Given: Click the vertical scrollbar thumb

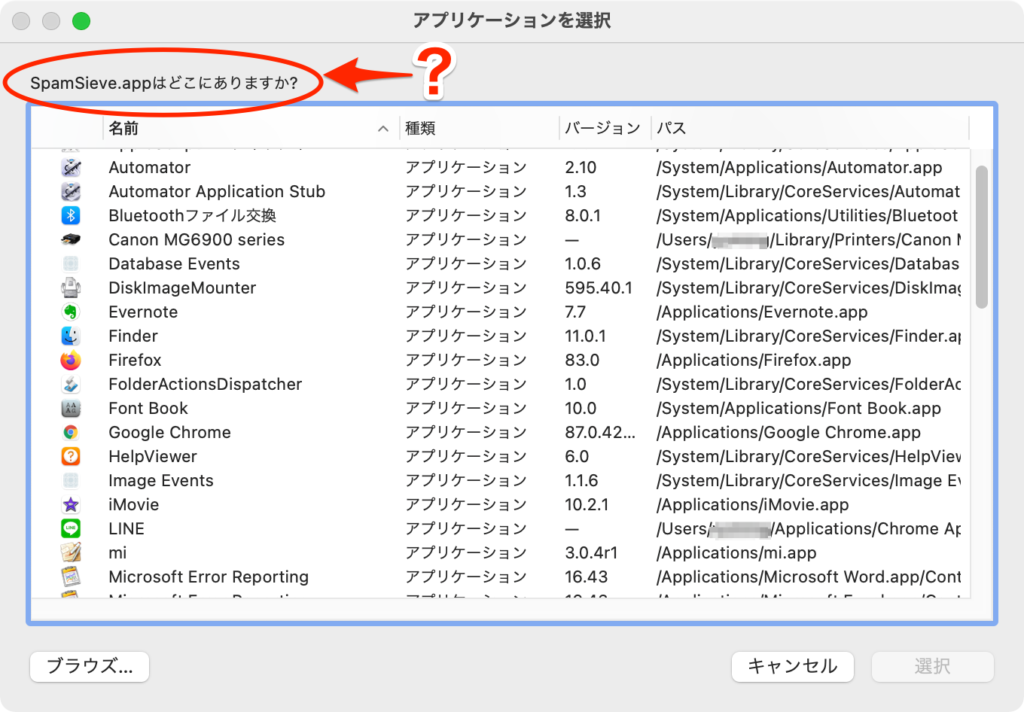Looking at the screenshot, I should coord(981,236).
